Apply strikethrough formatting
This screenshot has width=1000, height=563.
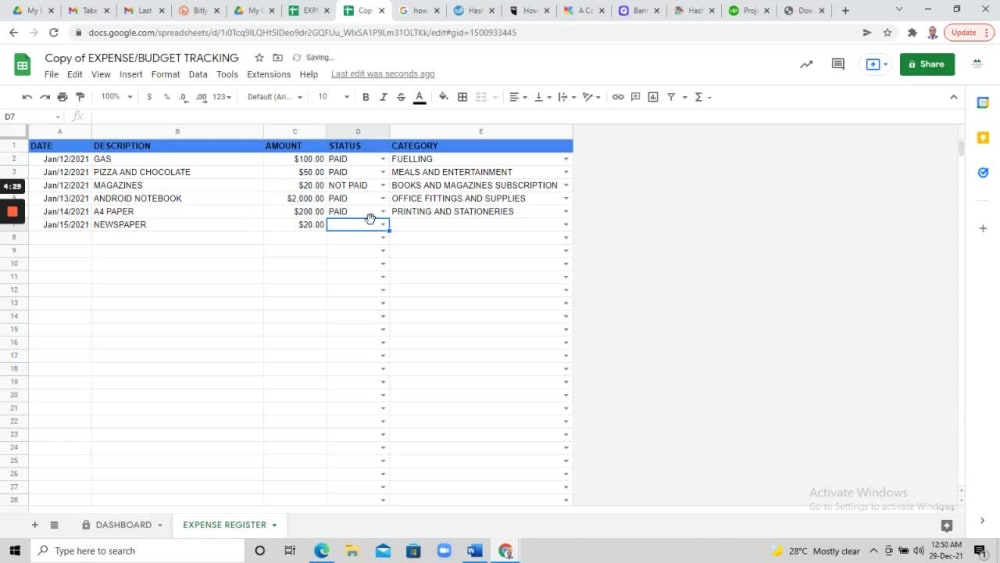401,97
